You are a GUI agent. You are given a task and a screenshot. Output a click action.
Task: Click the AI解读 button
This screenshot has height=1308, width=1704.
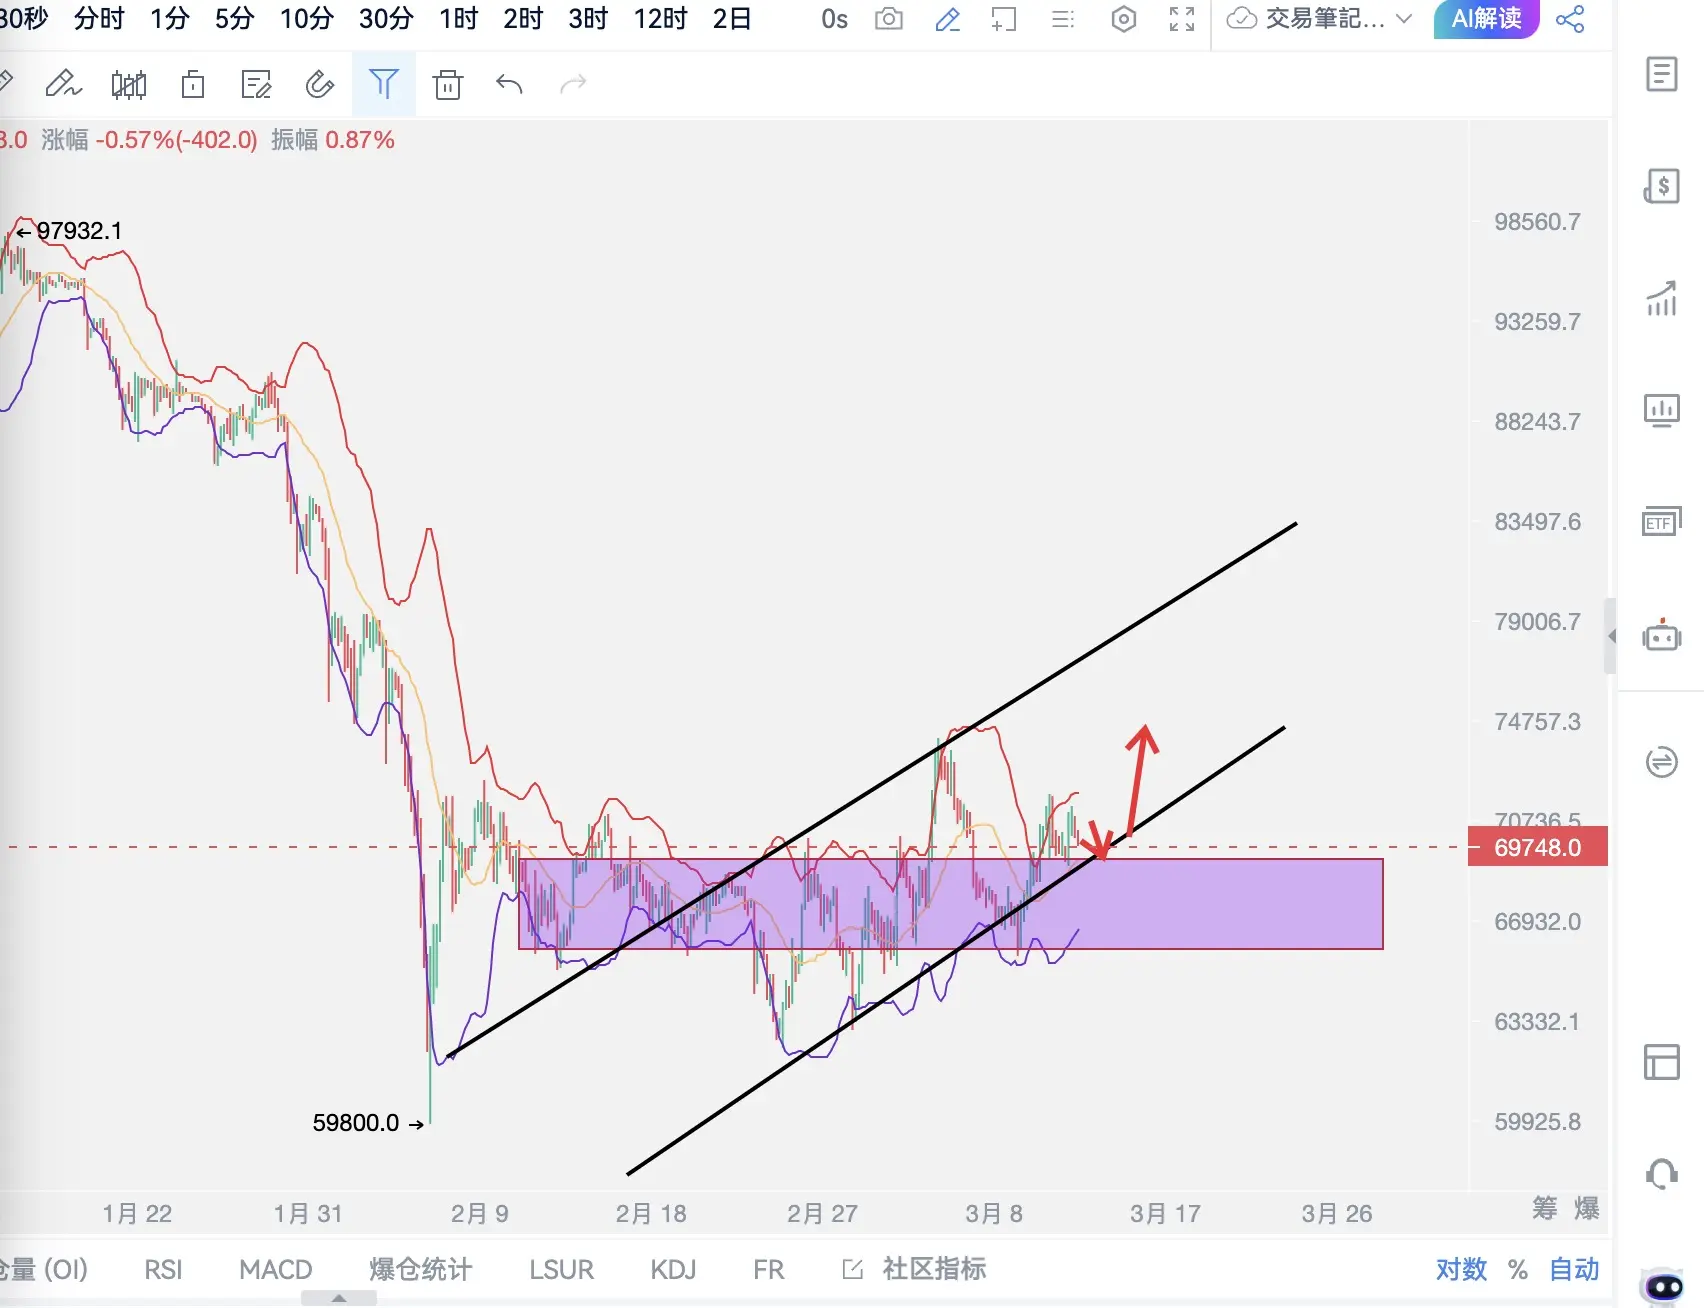(1486, 19)
